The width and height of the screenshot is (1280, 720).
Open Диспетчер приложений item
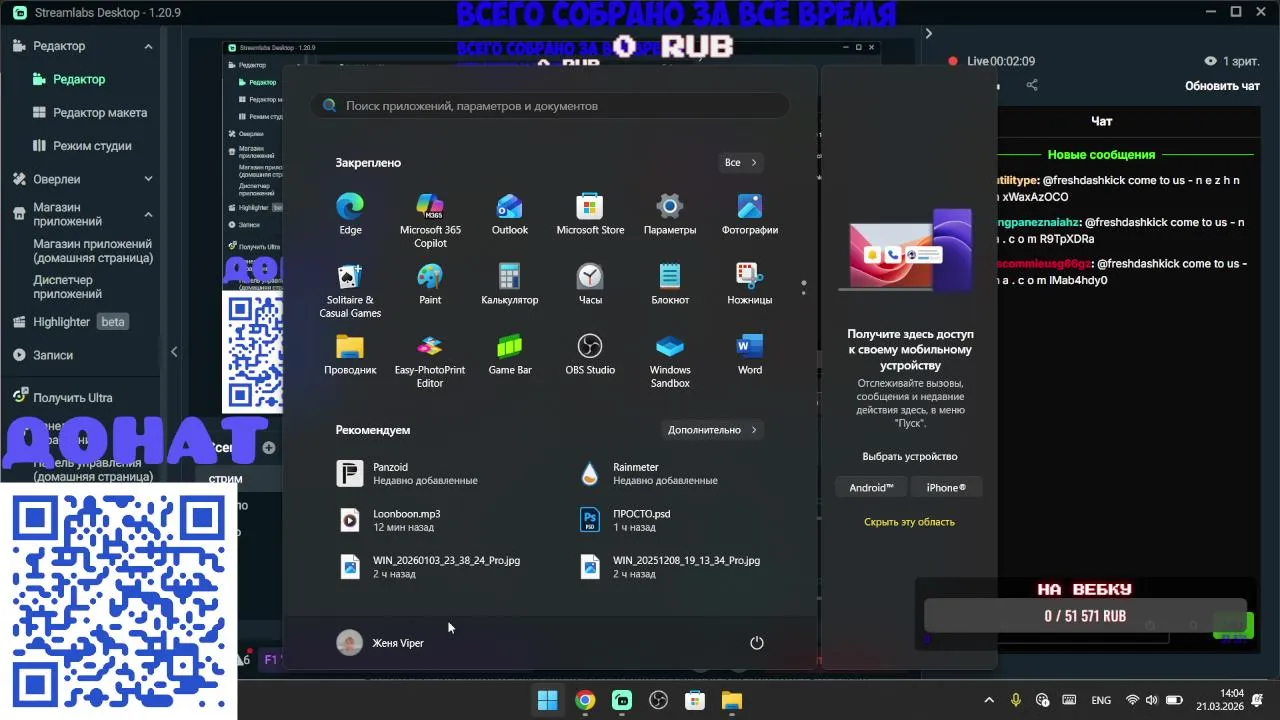click(x=68, y=287)
